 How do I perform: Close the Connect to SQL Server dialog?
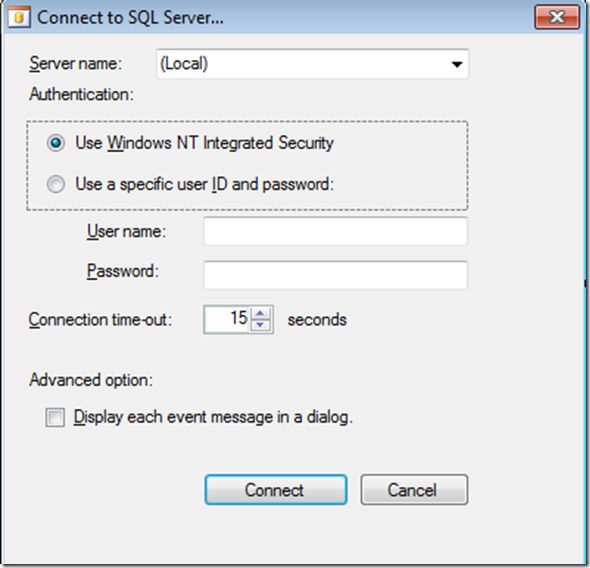(557, 17)
